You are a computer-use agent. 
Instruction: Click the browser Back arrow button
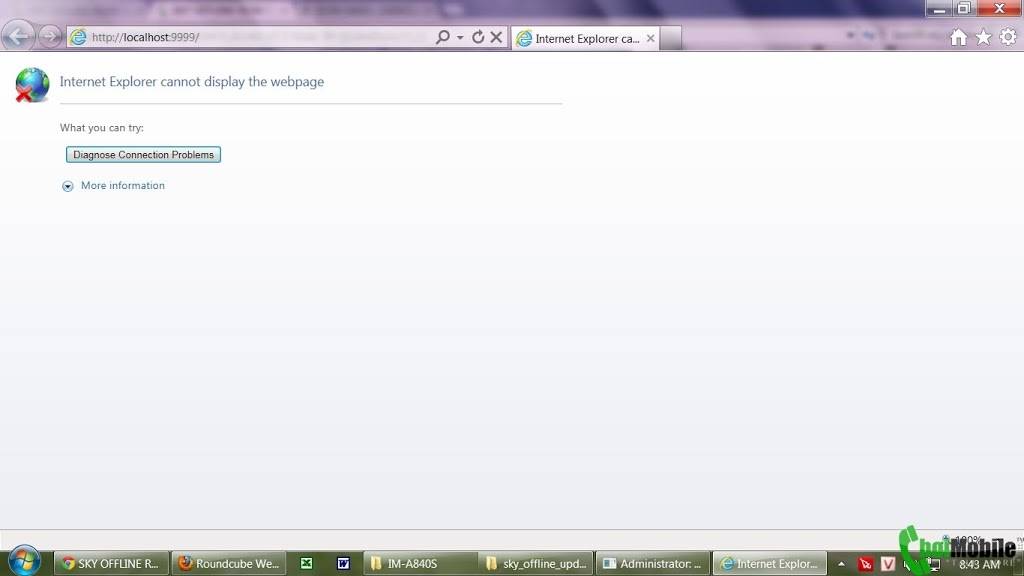[x=17, y=37]
